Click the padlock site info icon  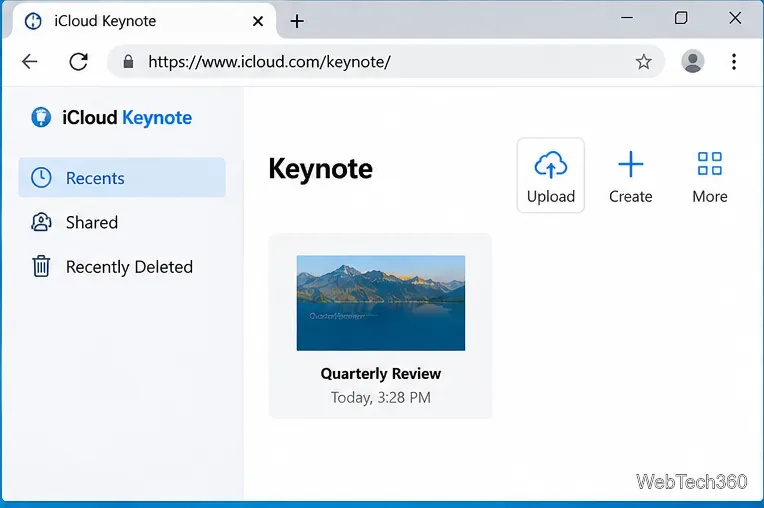tap(128, 61)
